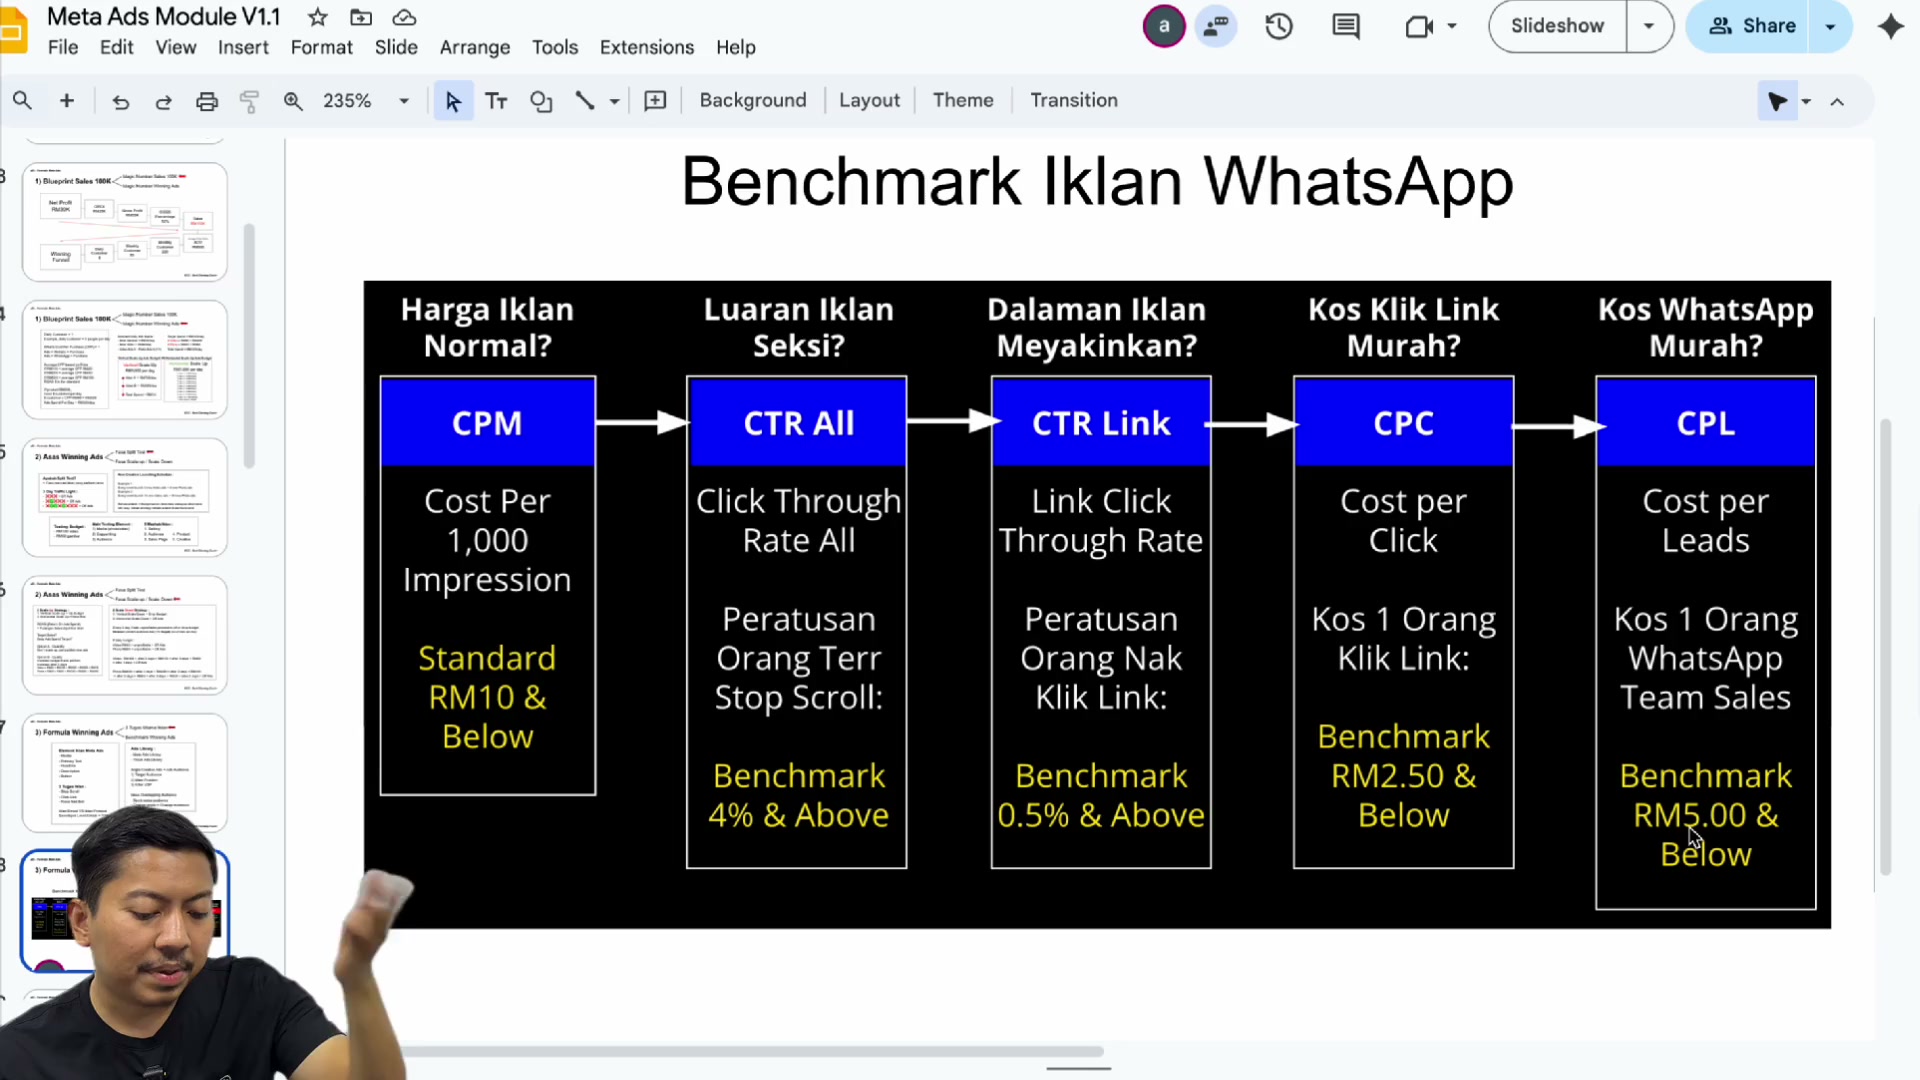Open the Theme button
The height and width of the screenshot is (1080, 1920).
(x=963, y=101)
